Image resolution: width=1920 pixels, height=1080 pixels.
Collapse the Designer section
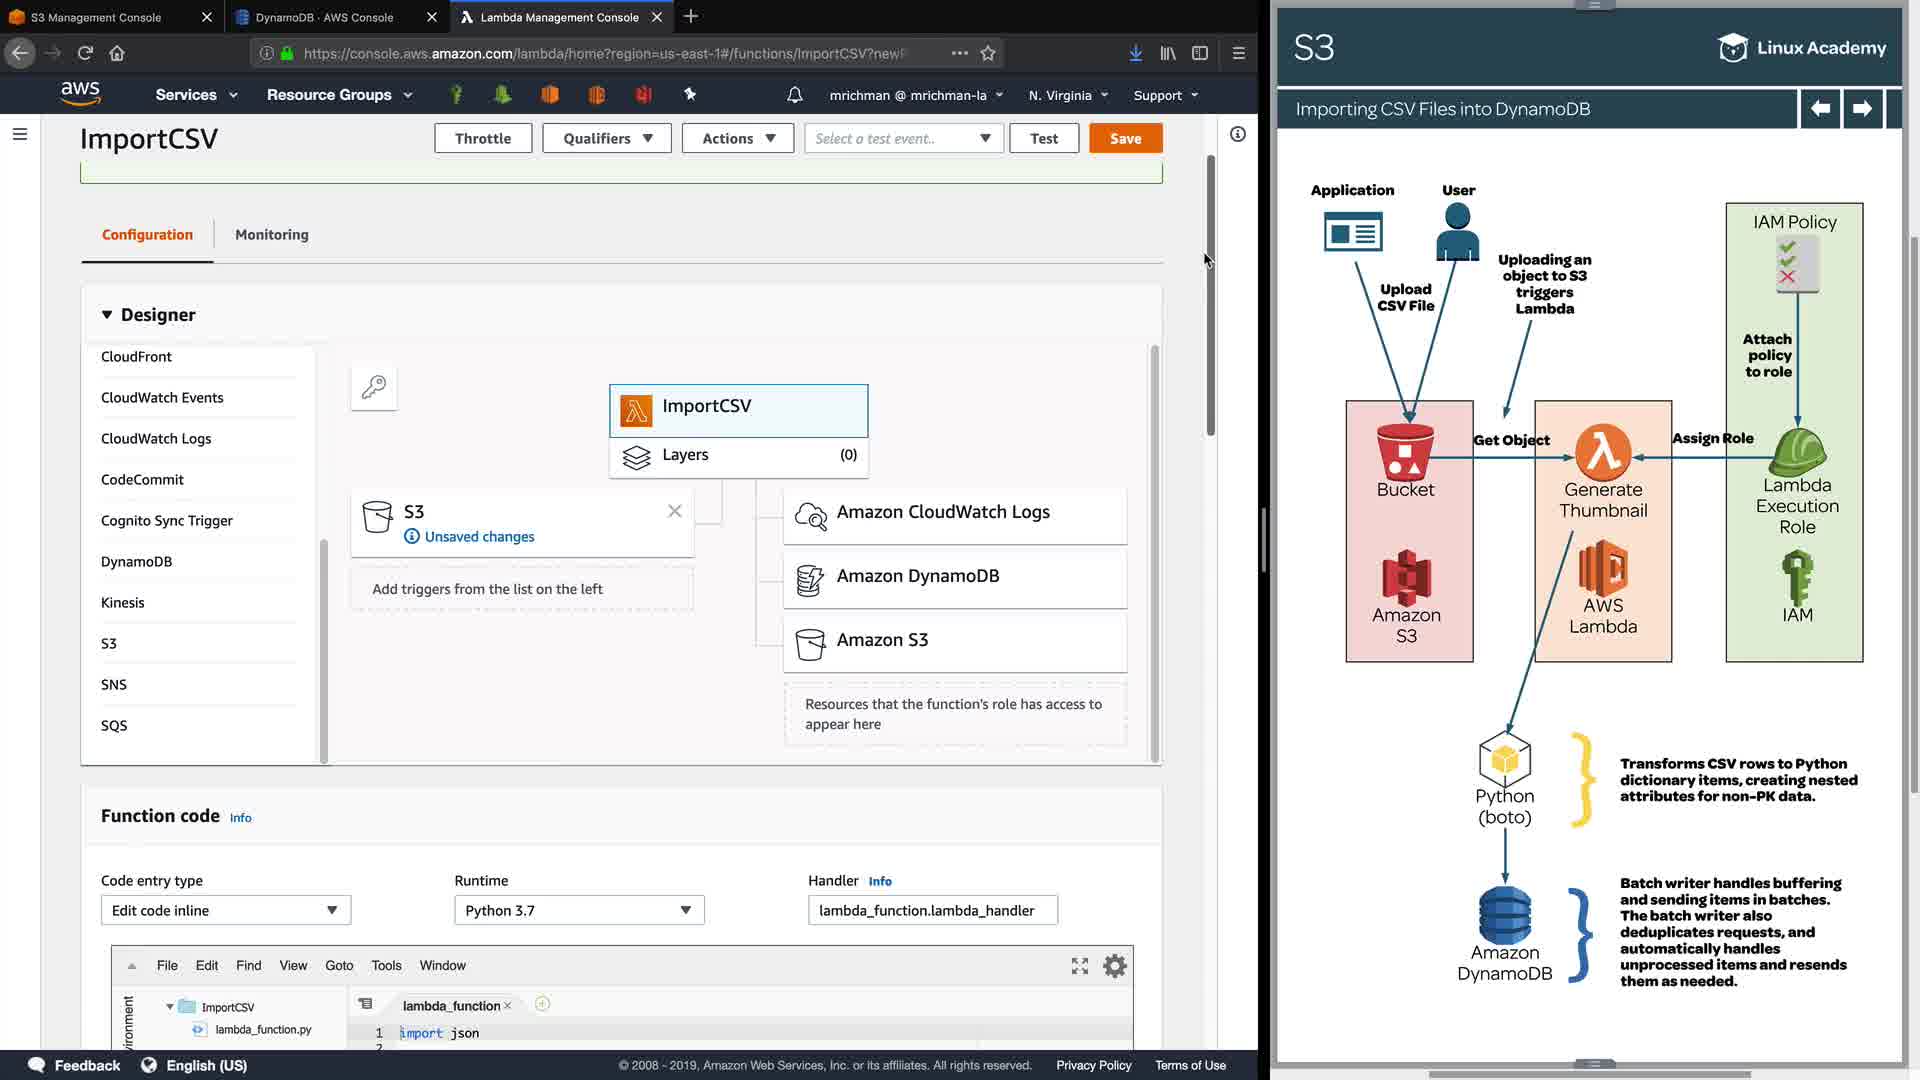point(107,315)
